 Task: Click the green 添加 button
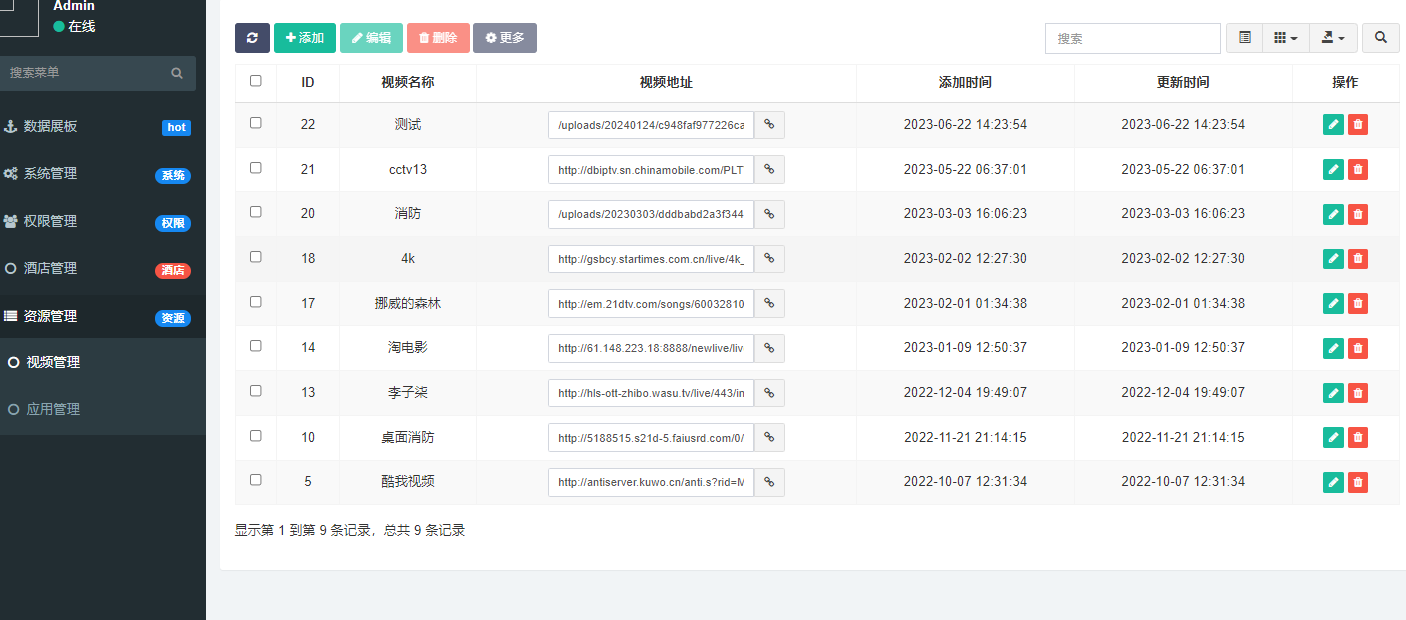(305, 38)
